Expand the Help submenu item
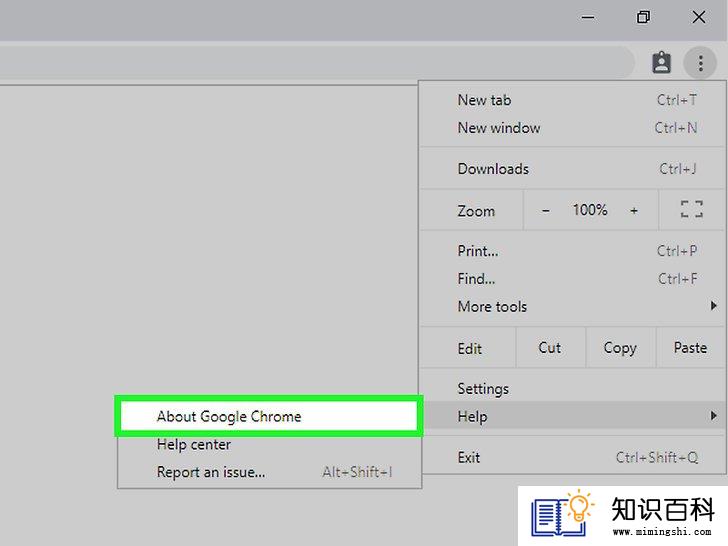 coord(572,416)
